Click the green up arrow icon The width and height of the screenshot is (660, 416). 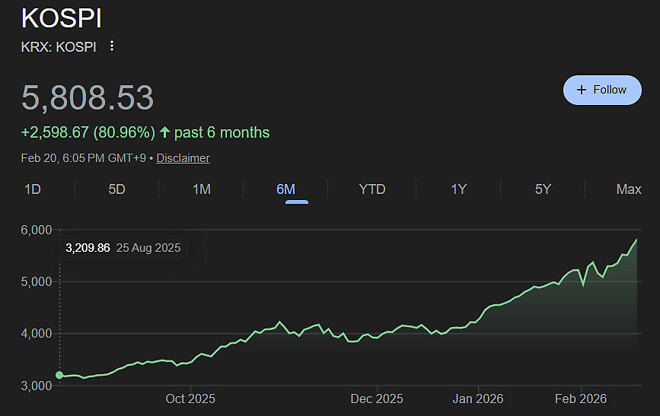click(x=165, y=132)
